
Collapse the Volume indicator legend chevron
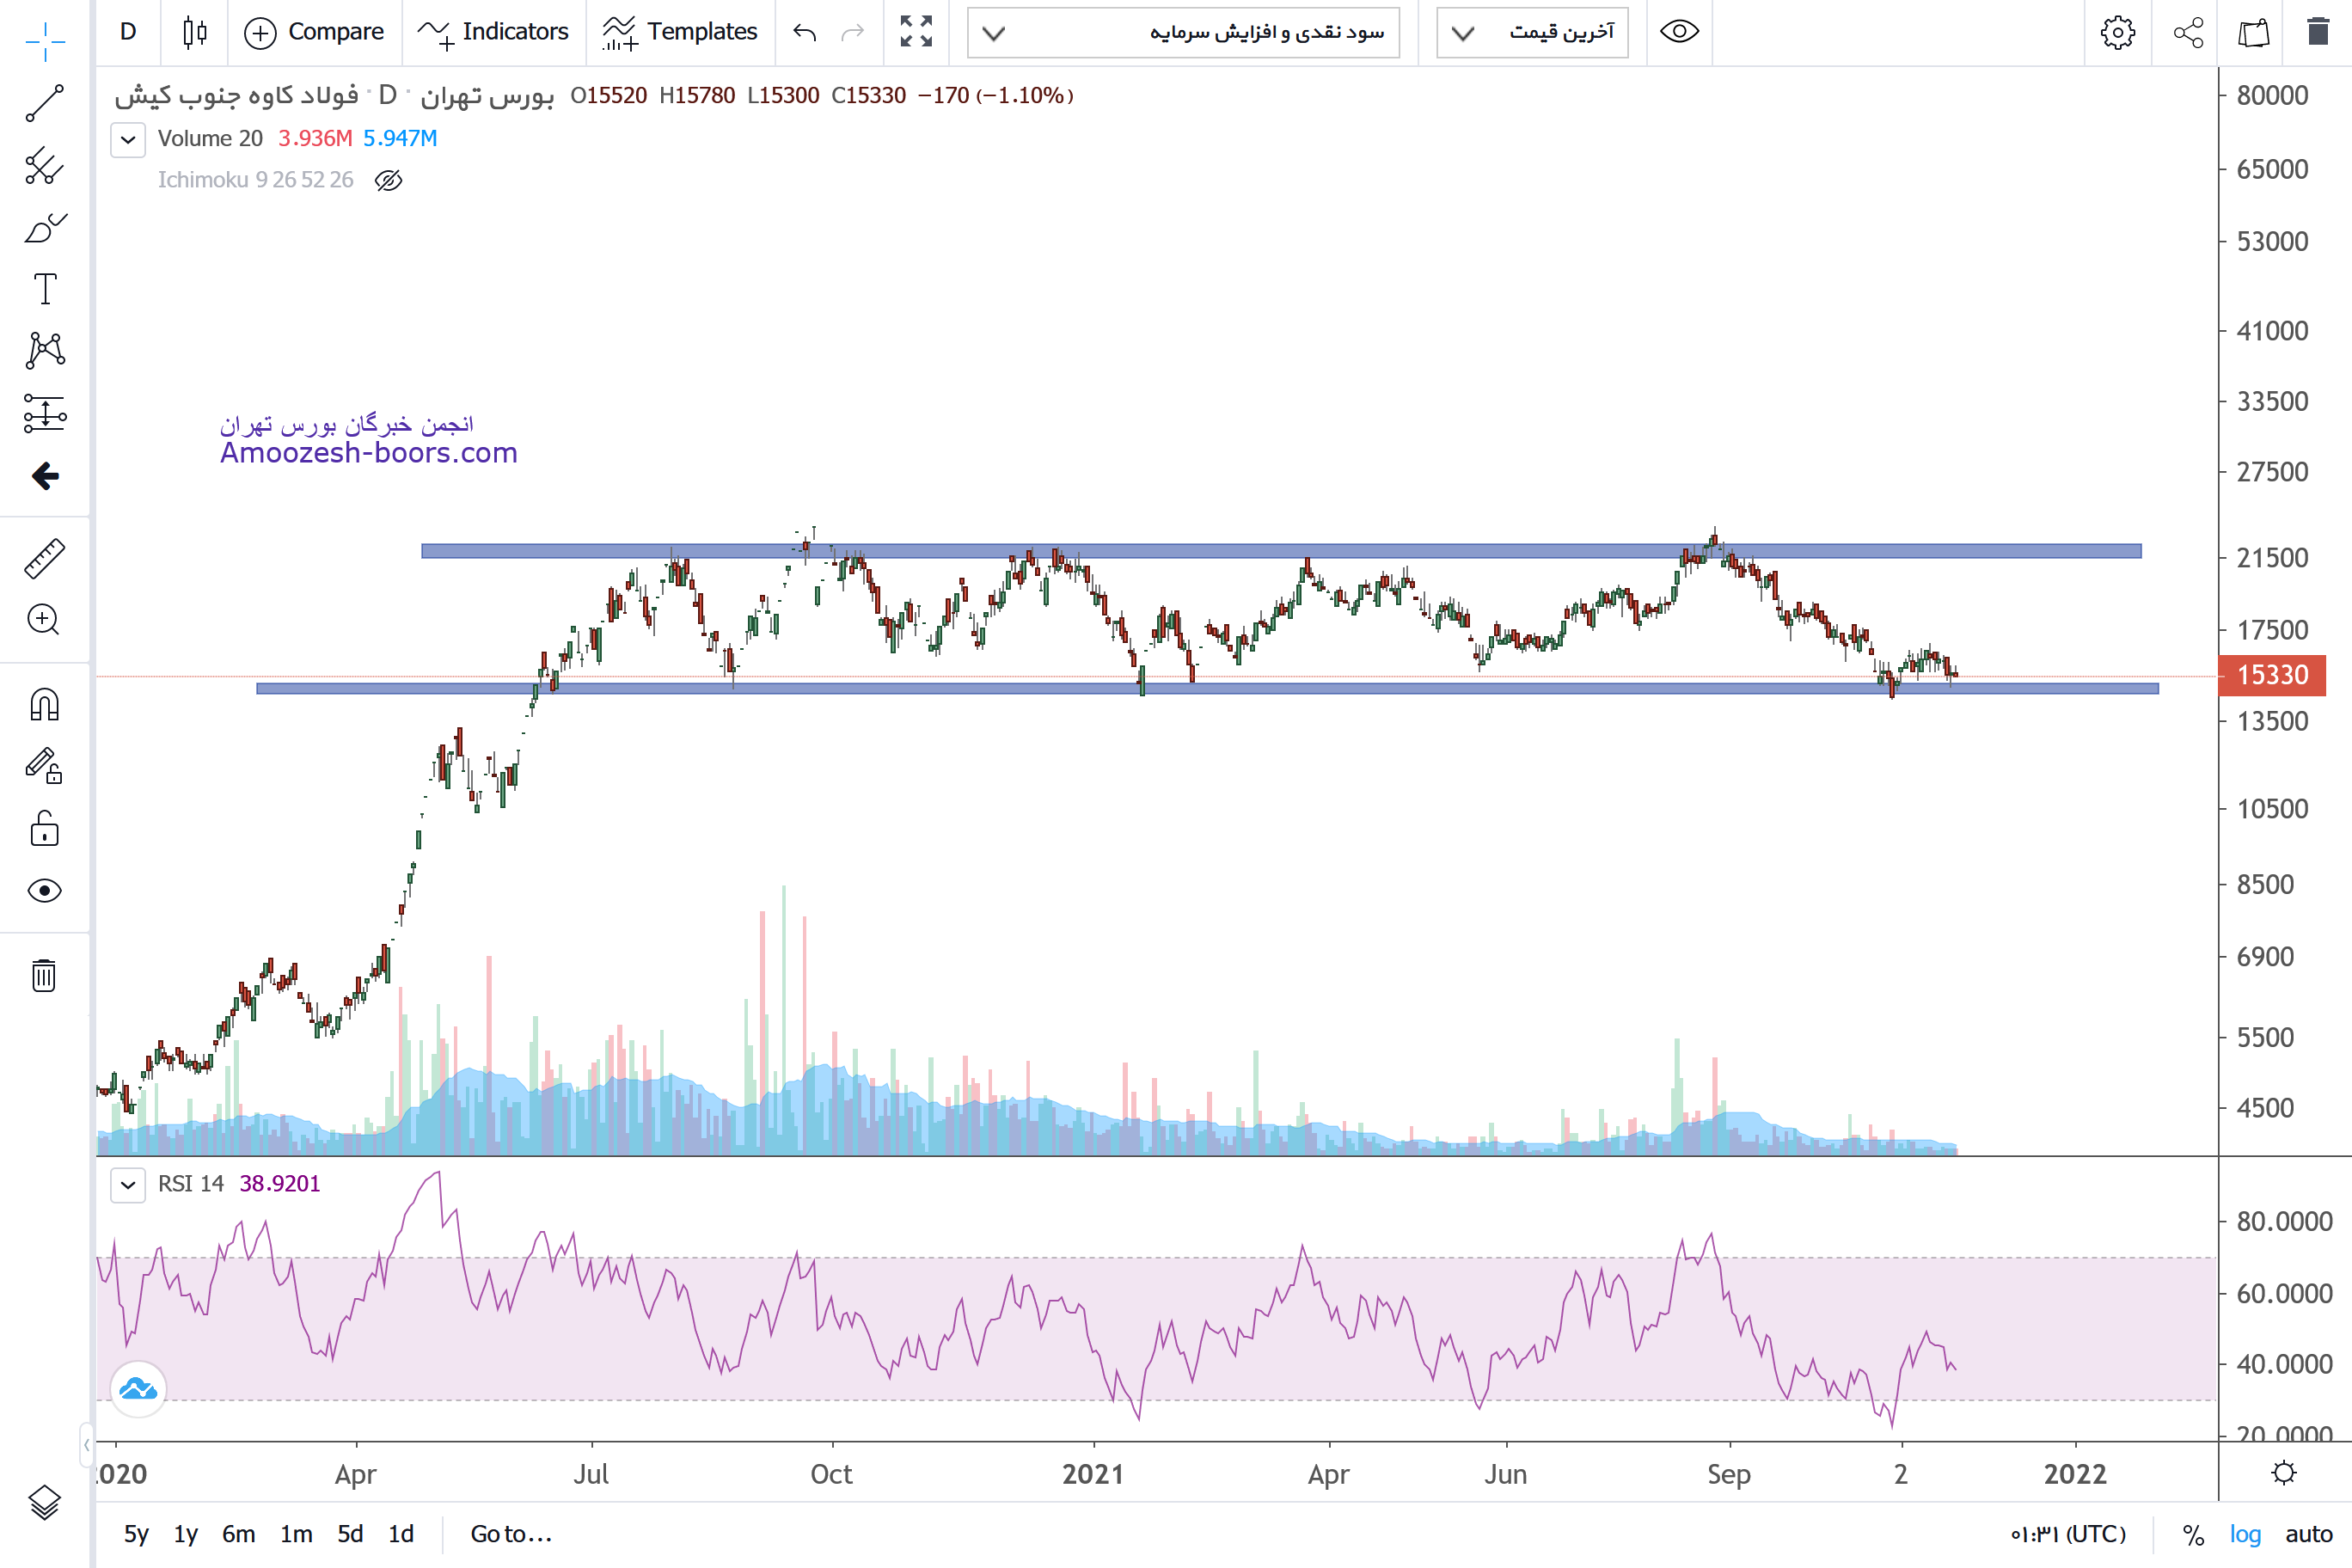tap(128, 139)
